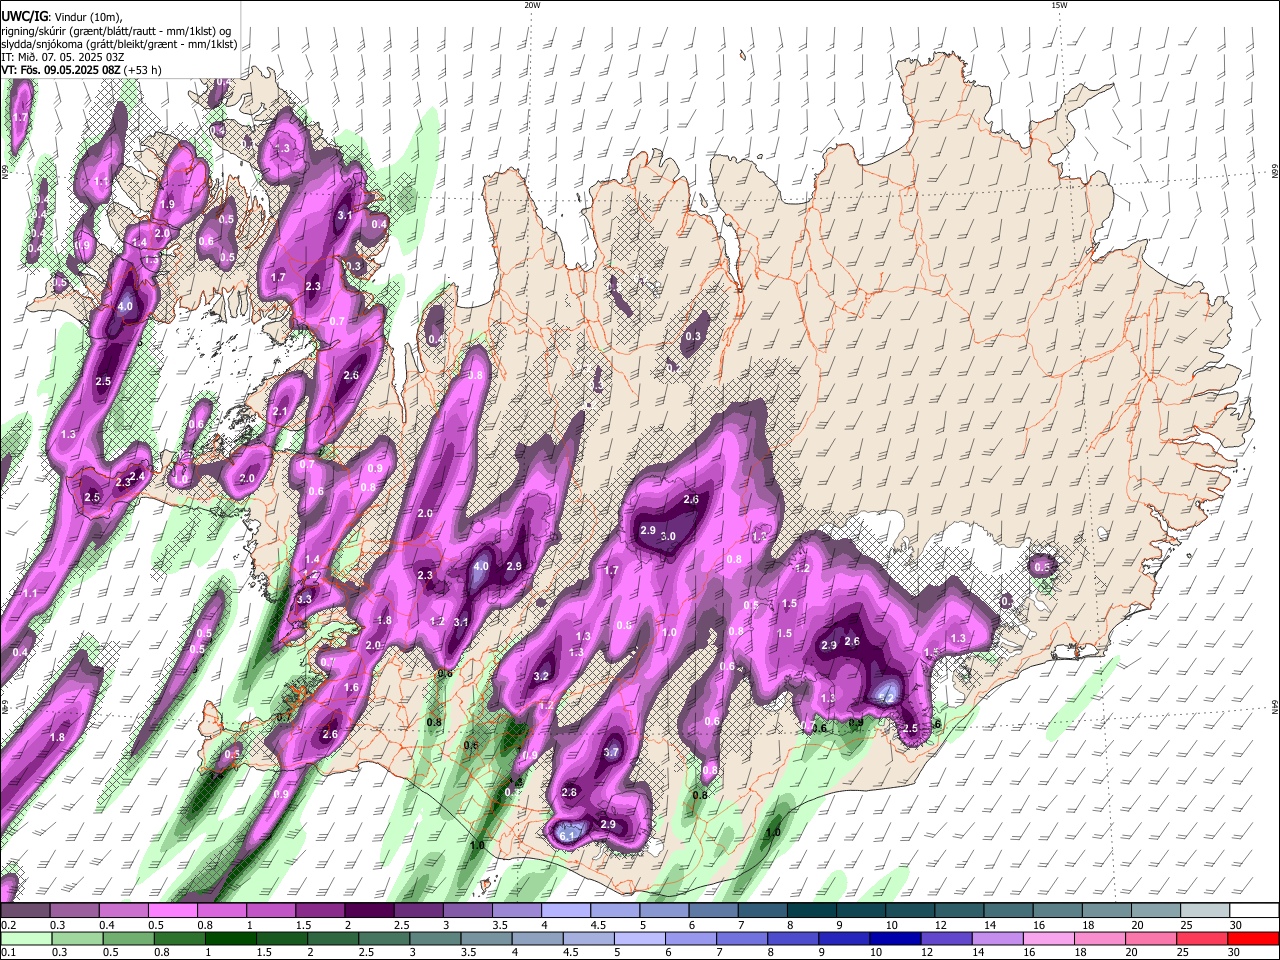Choose the white snow swatch at 30
The image size is (1280, 960).
[x=1255, y=911]
